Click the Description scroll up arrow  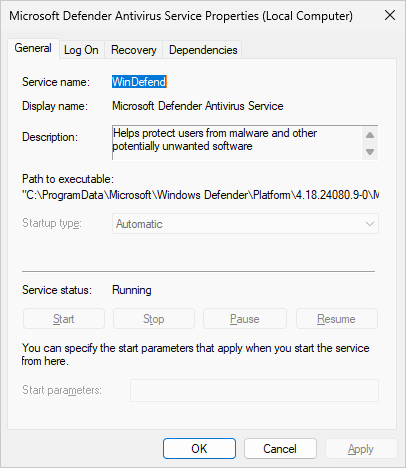click(x=370, y=135)
